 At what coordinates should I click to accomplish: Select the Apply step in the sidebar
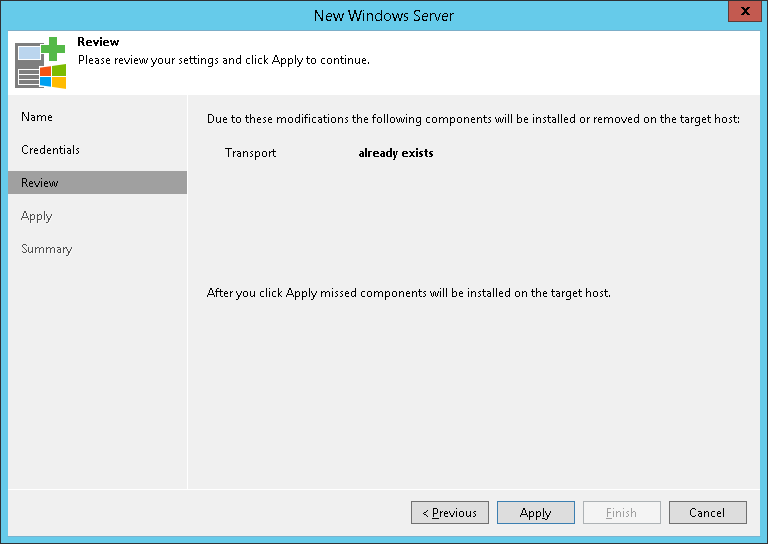(36, 216)
